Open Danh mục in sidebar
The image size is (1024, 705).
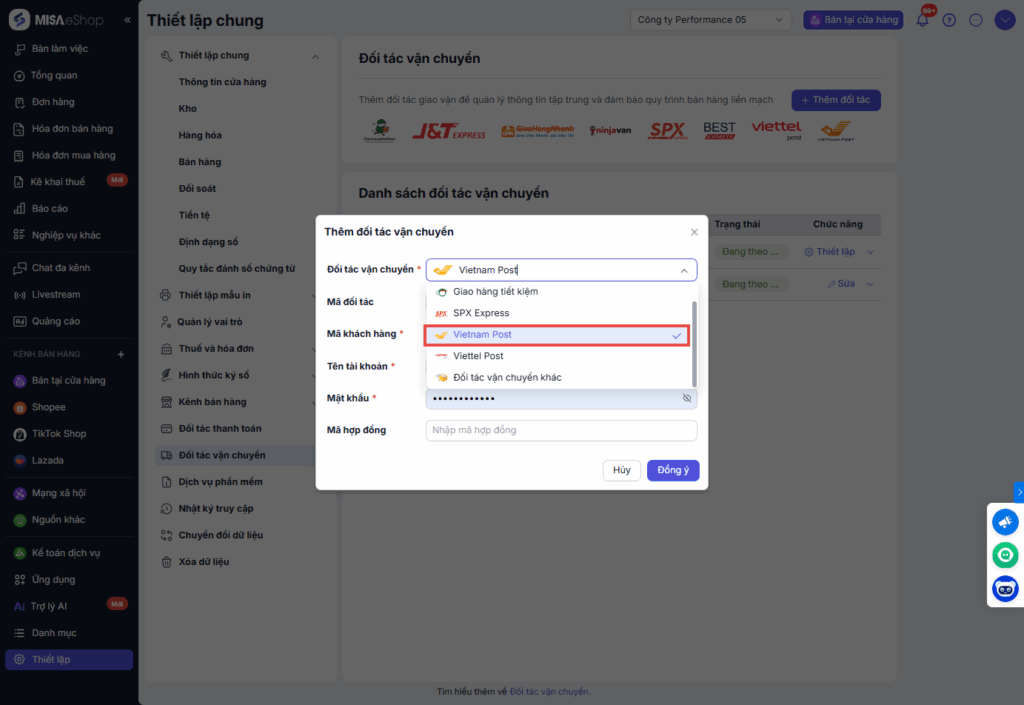coord(54,633)
